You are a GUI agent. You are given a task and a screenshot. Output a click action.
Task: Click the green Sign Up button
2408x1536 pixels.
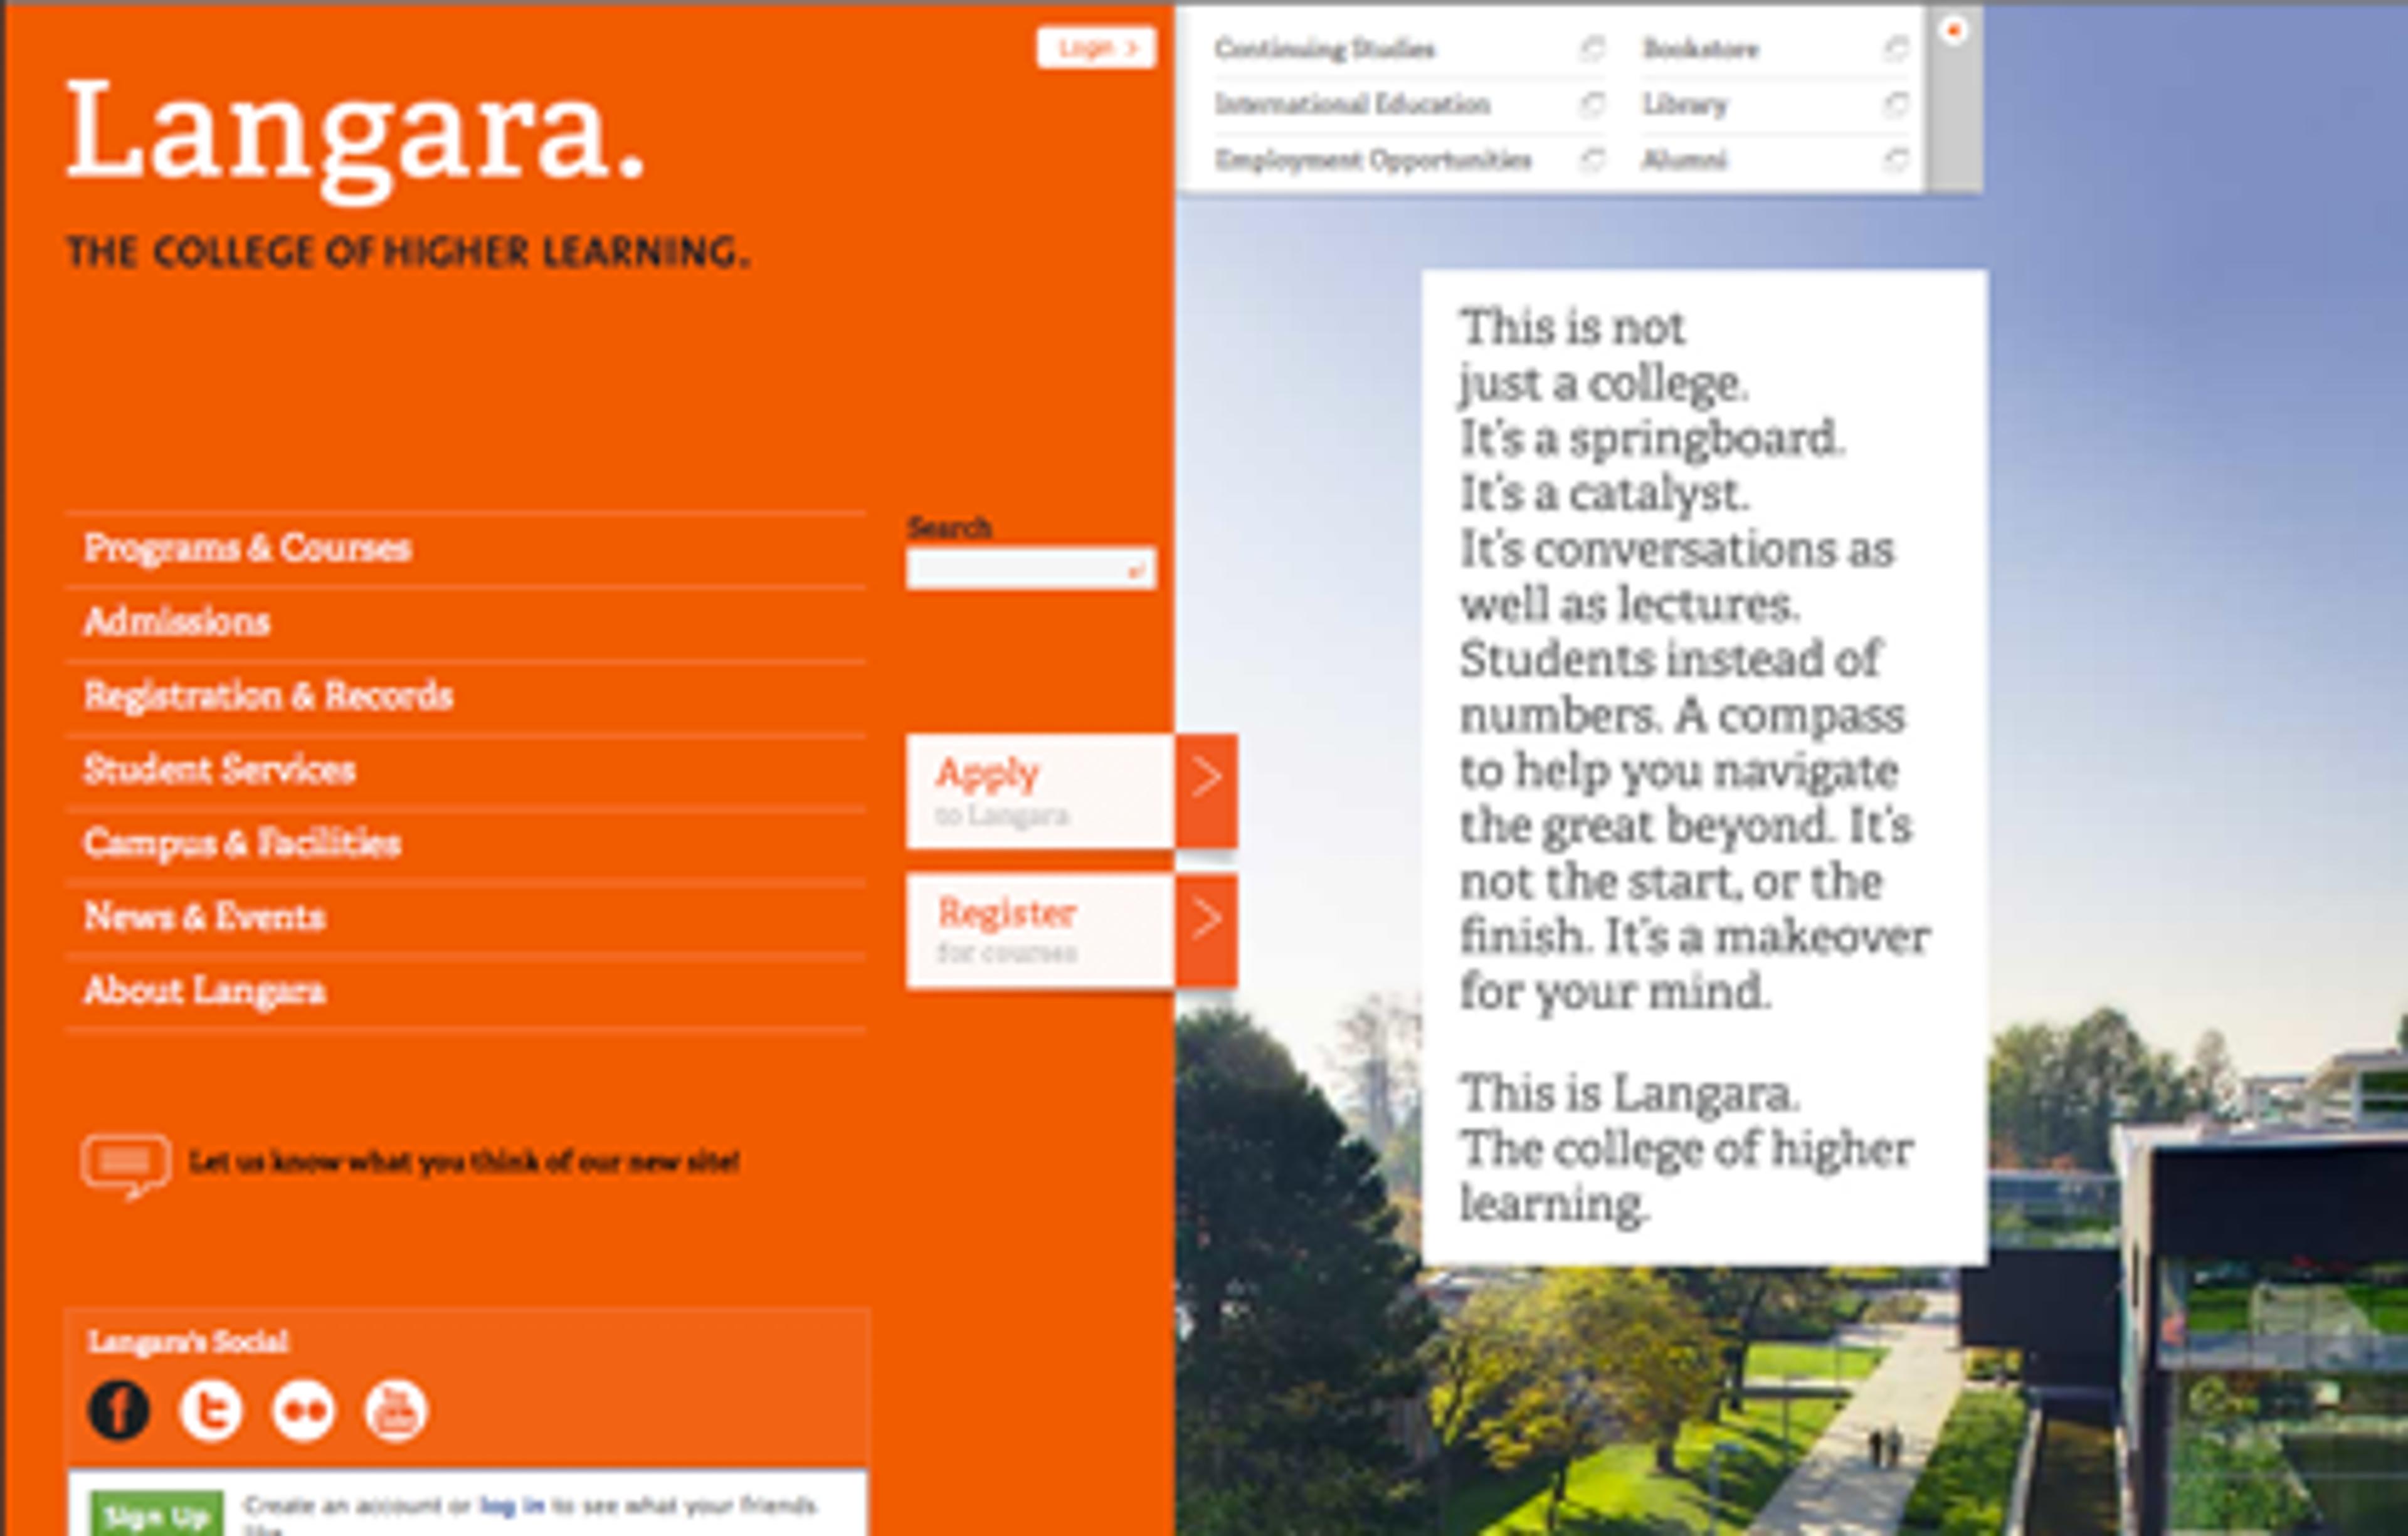[x=156, y=1515]
